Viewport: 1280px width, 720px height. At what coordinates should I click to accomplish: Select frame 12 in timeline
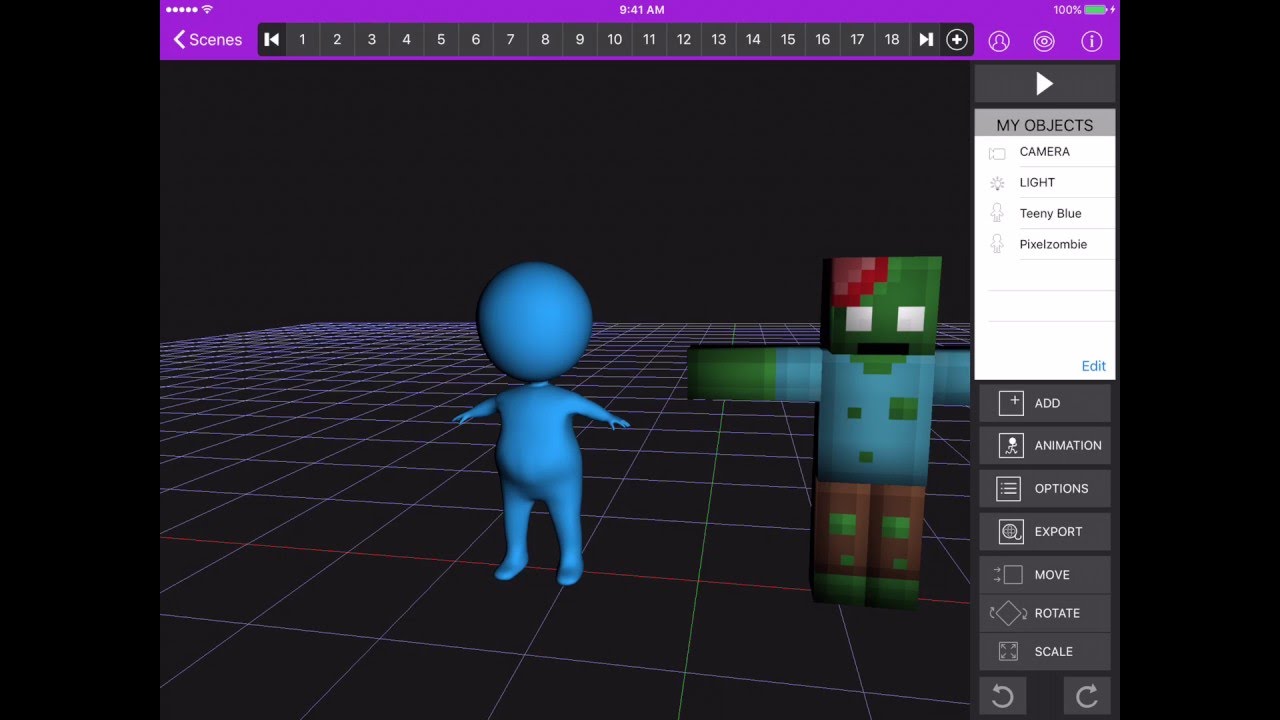tap(684, 39)
